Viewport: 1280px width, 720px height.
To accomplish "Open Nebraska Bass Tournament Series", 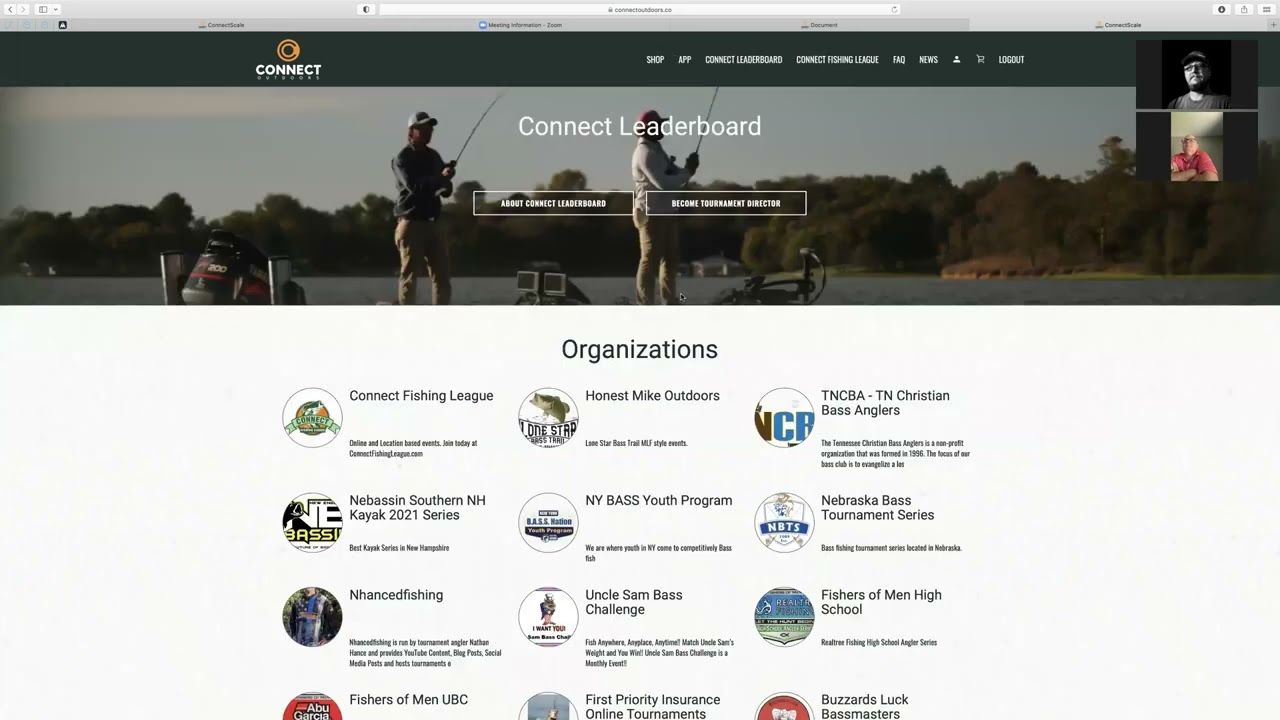I will tap(877, 508).
